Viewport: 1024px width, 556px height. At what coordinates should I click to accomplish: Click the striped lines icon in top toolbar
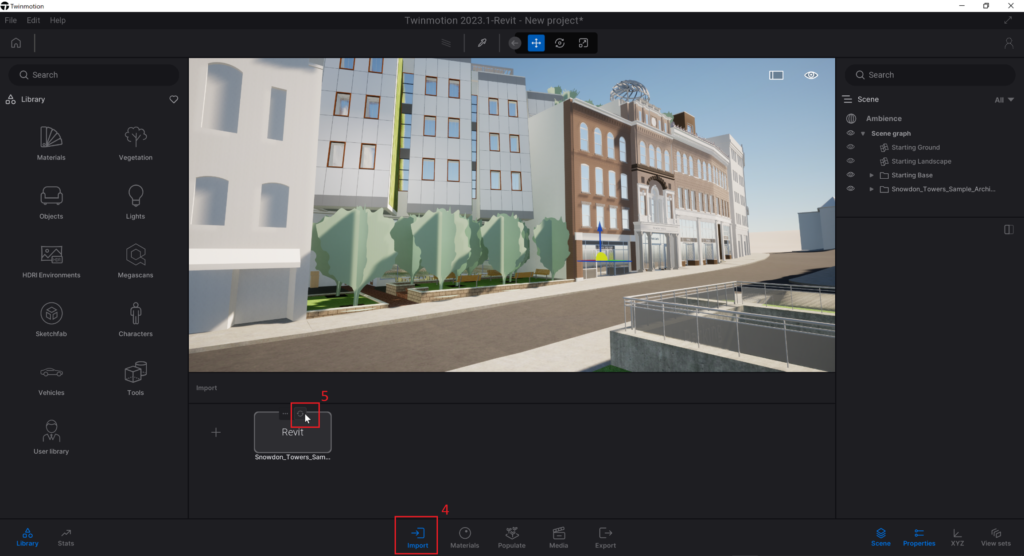[446, 43]
